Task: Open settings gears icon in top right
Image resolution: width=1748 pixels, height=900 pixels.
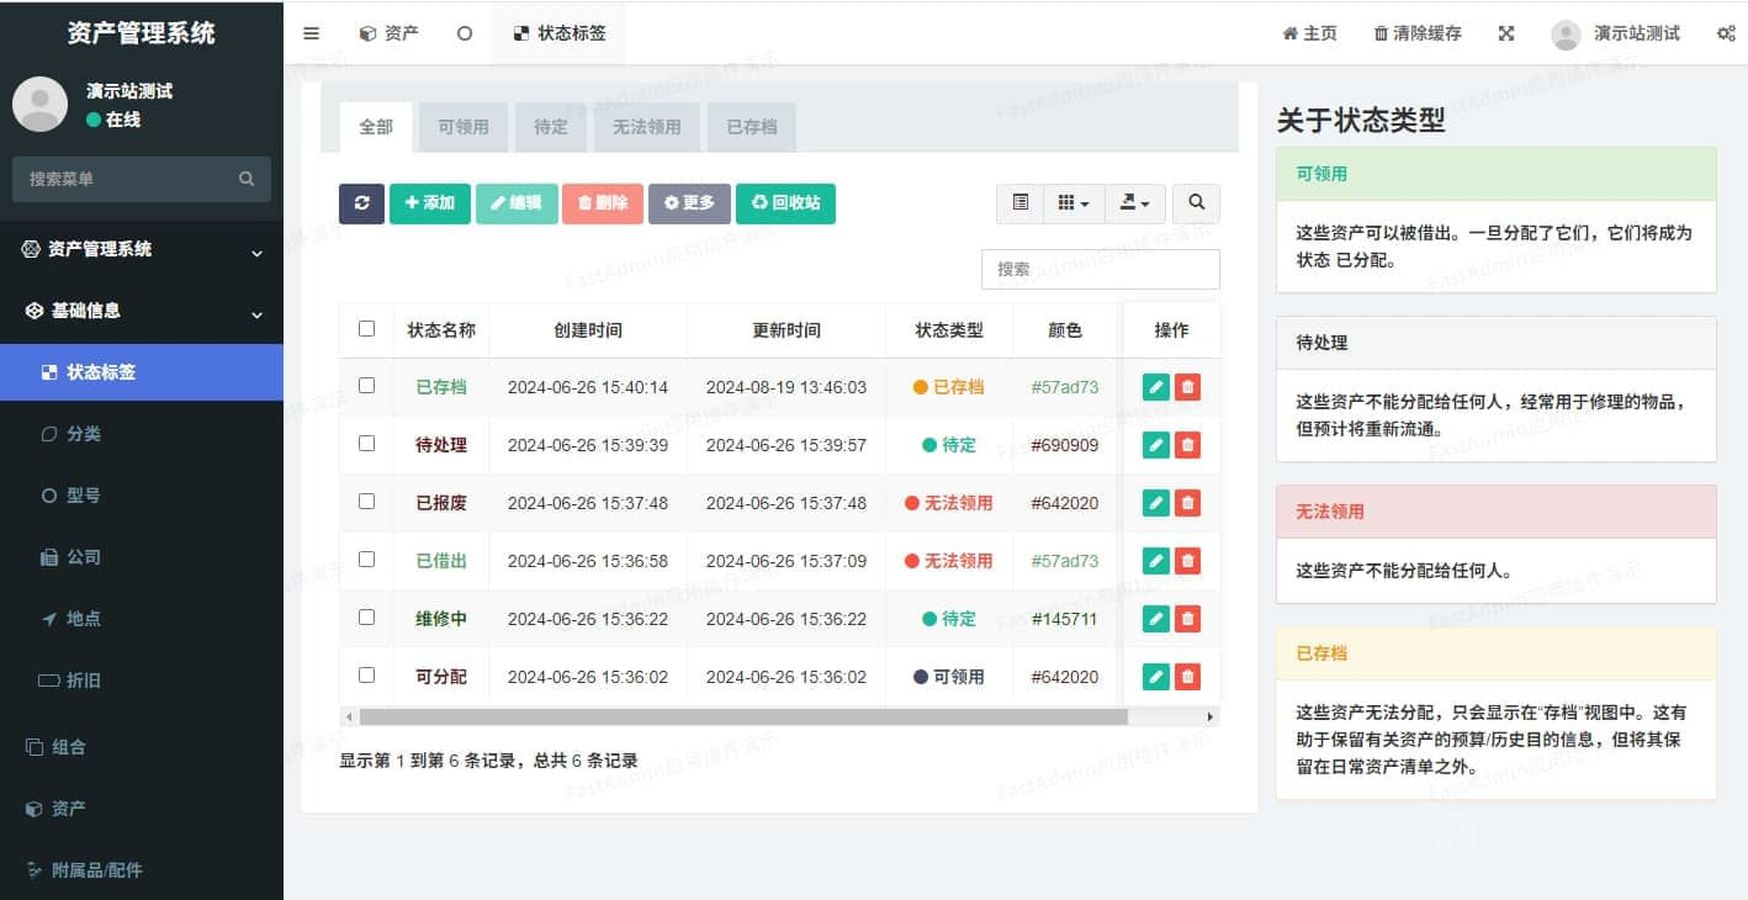Action: point(1726,33)
